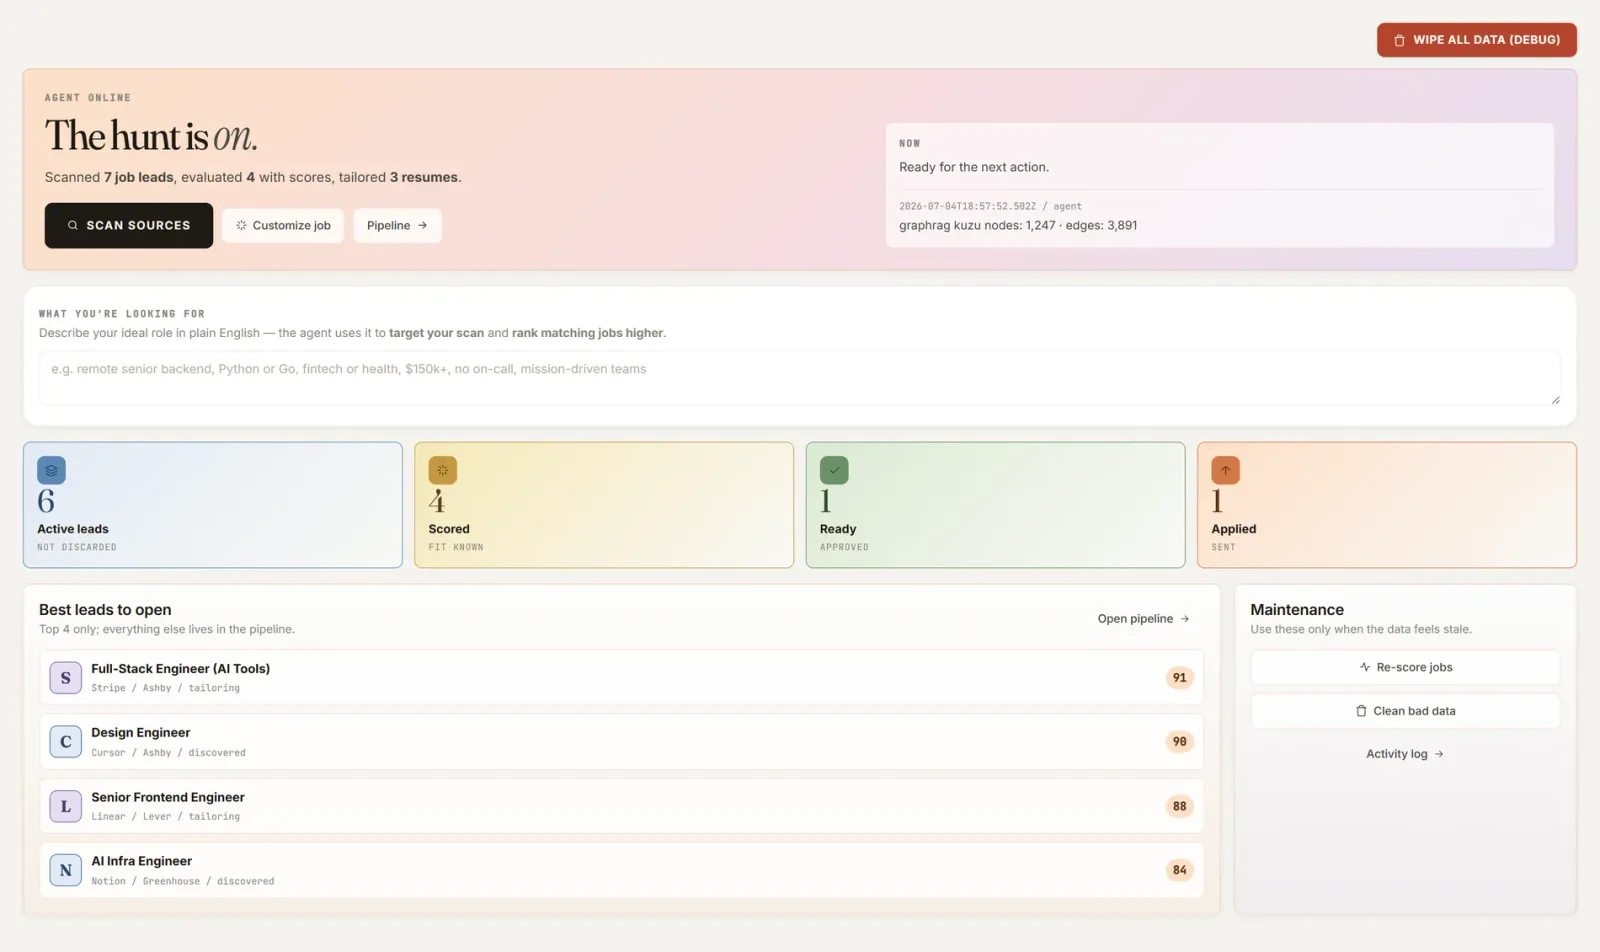Click the pulse icon on Re-score jobs
The height and width of the screenshot is (952, 1600).
click(1365, 667)
